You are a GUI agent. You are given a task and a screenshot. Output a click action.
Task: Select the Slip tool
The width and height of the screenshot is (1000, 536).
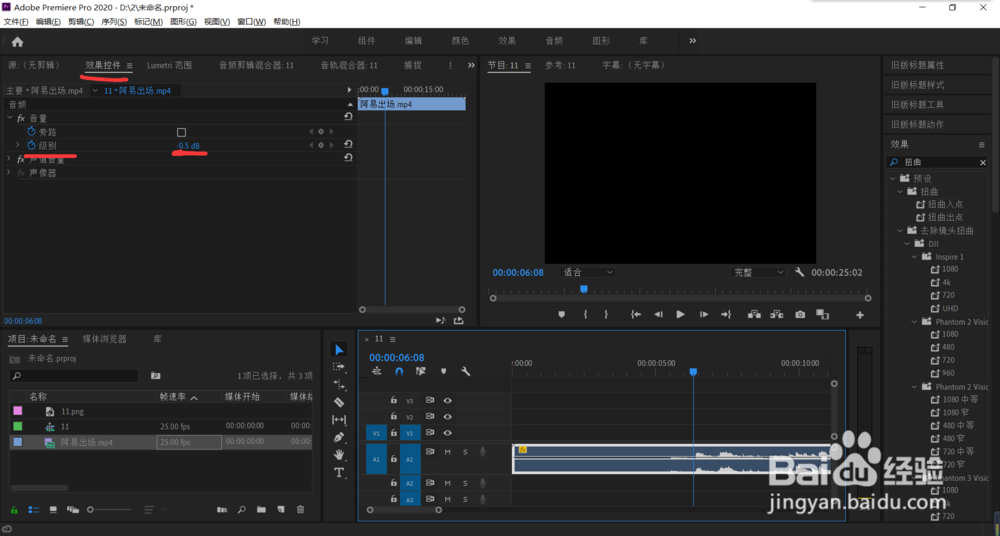pyautogui.click(x=339, y=420)
